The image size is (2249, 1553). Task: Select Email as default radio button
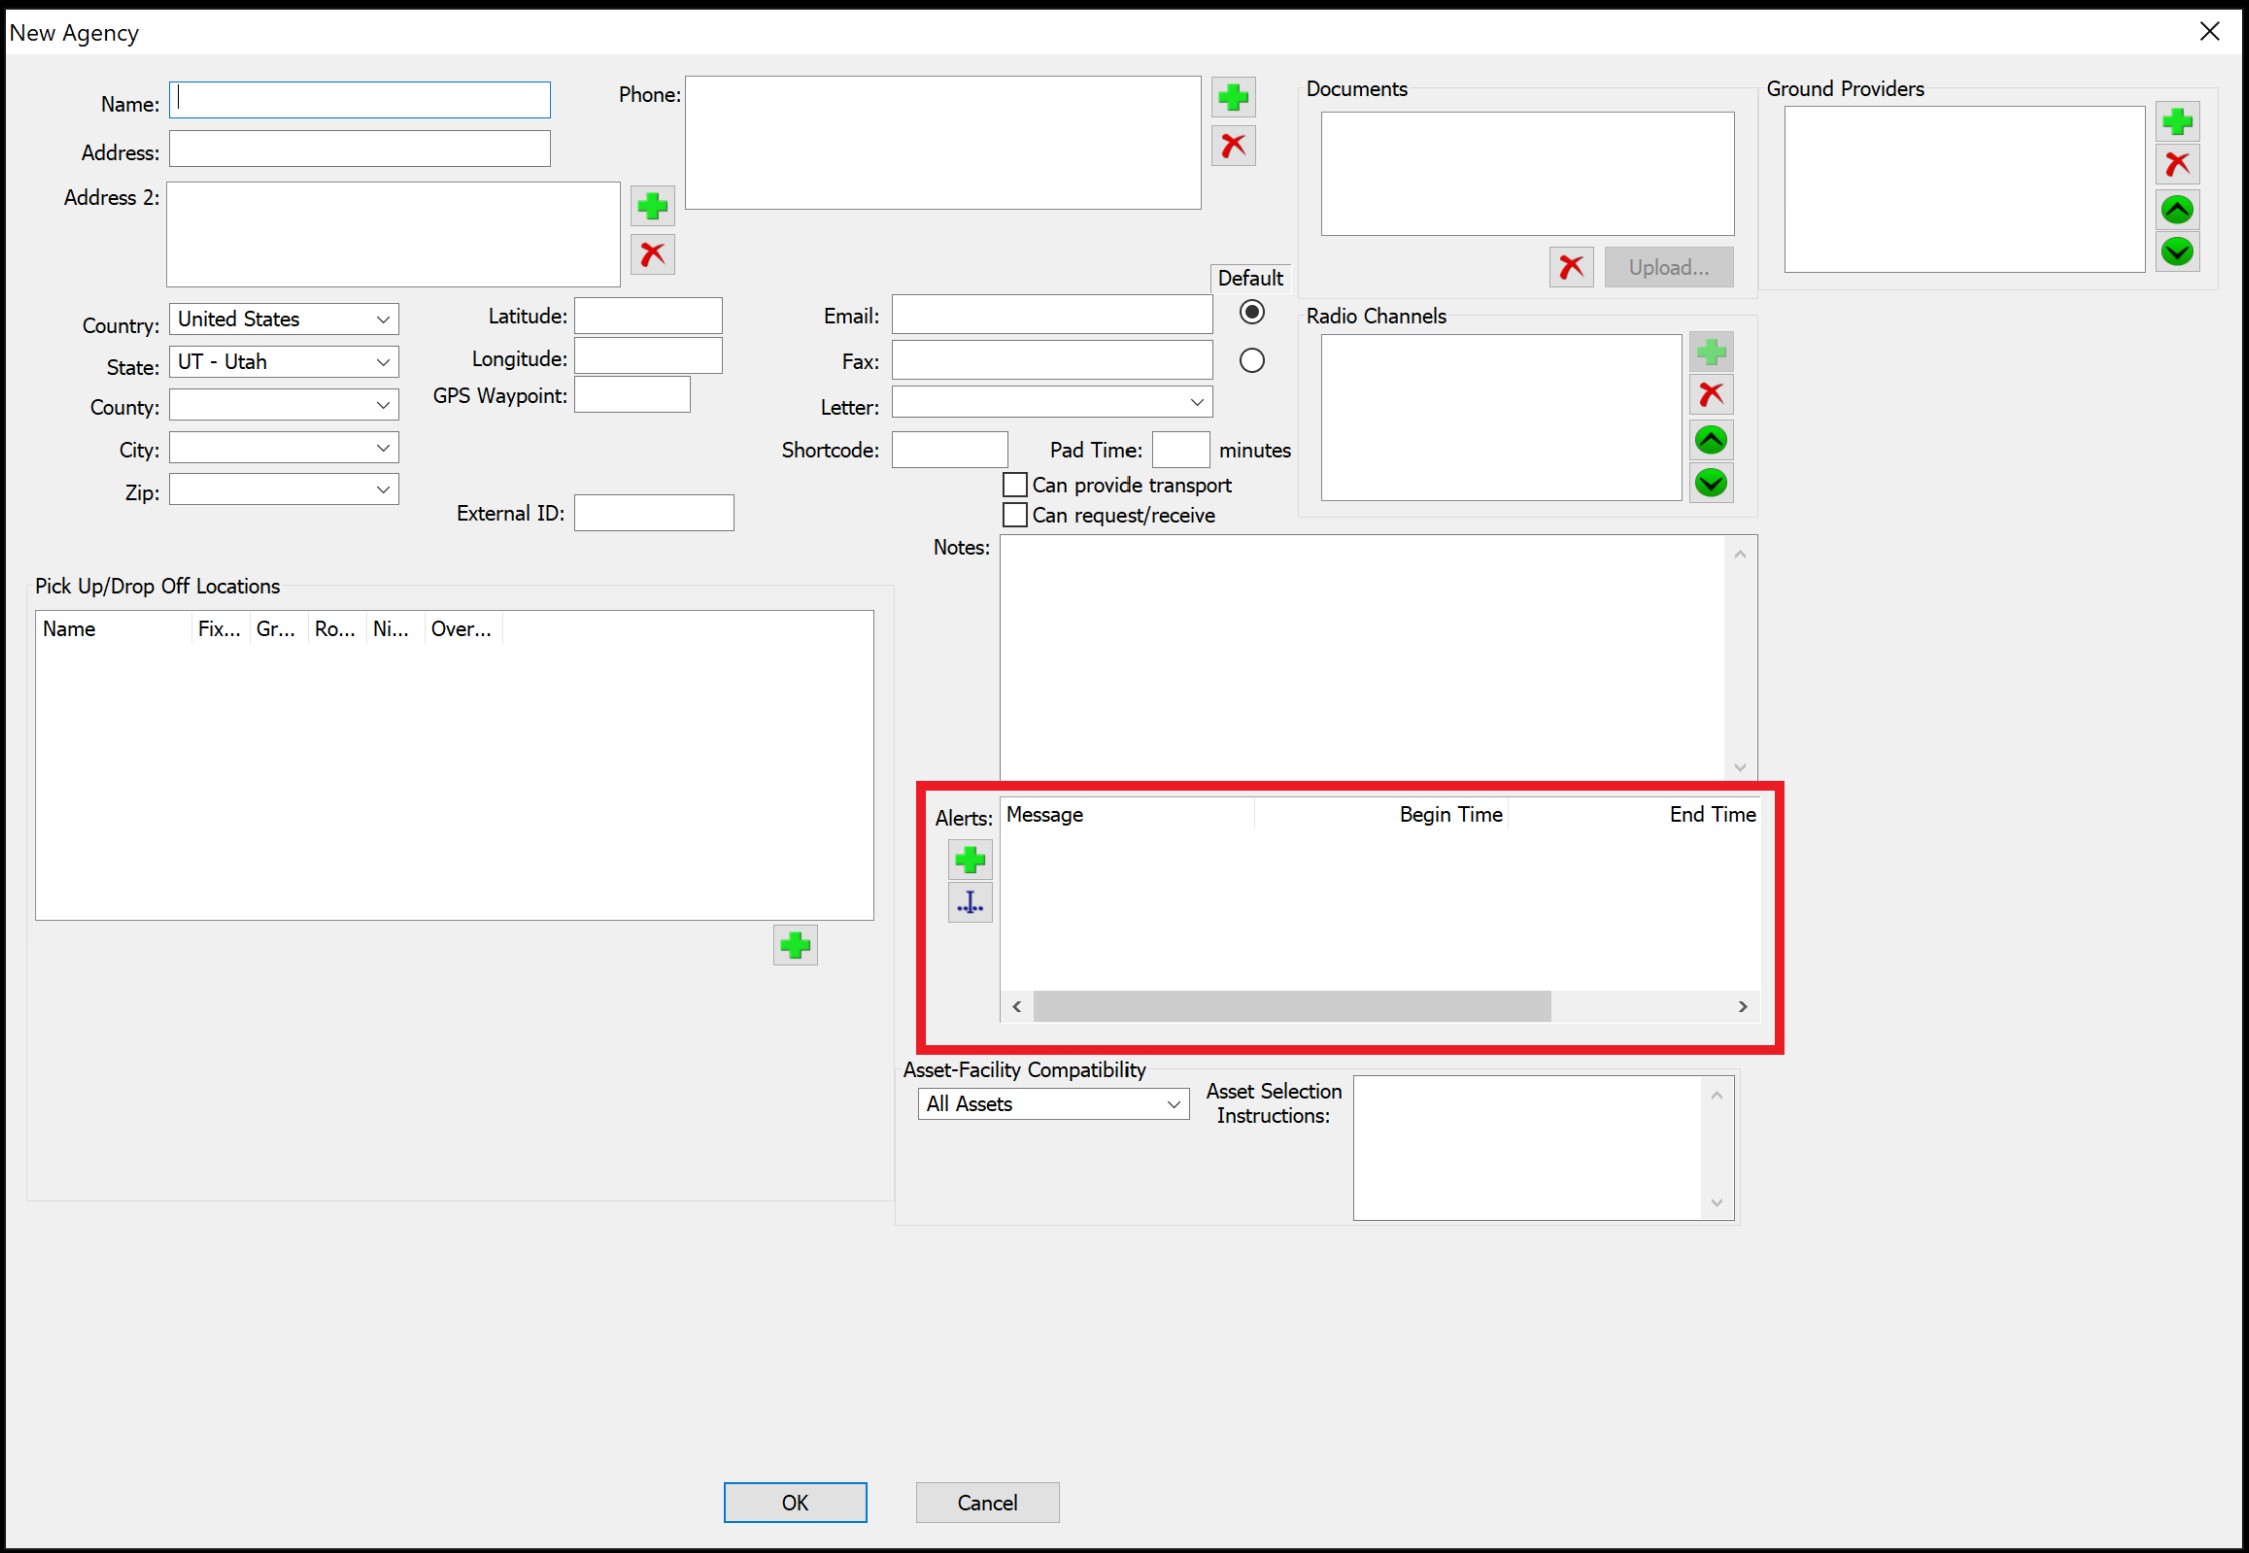(x=1251, y=312)
